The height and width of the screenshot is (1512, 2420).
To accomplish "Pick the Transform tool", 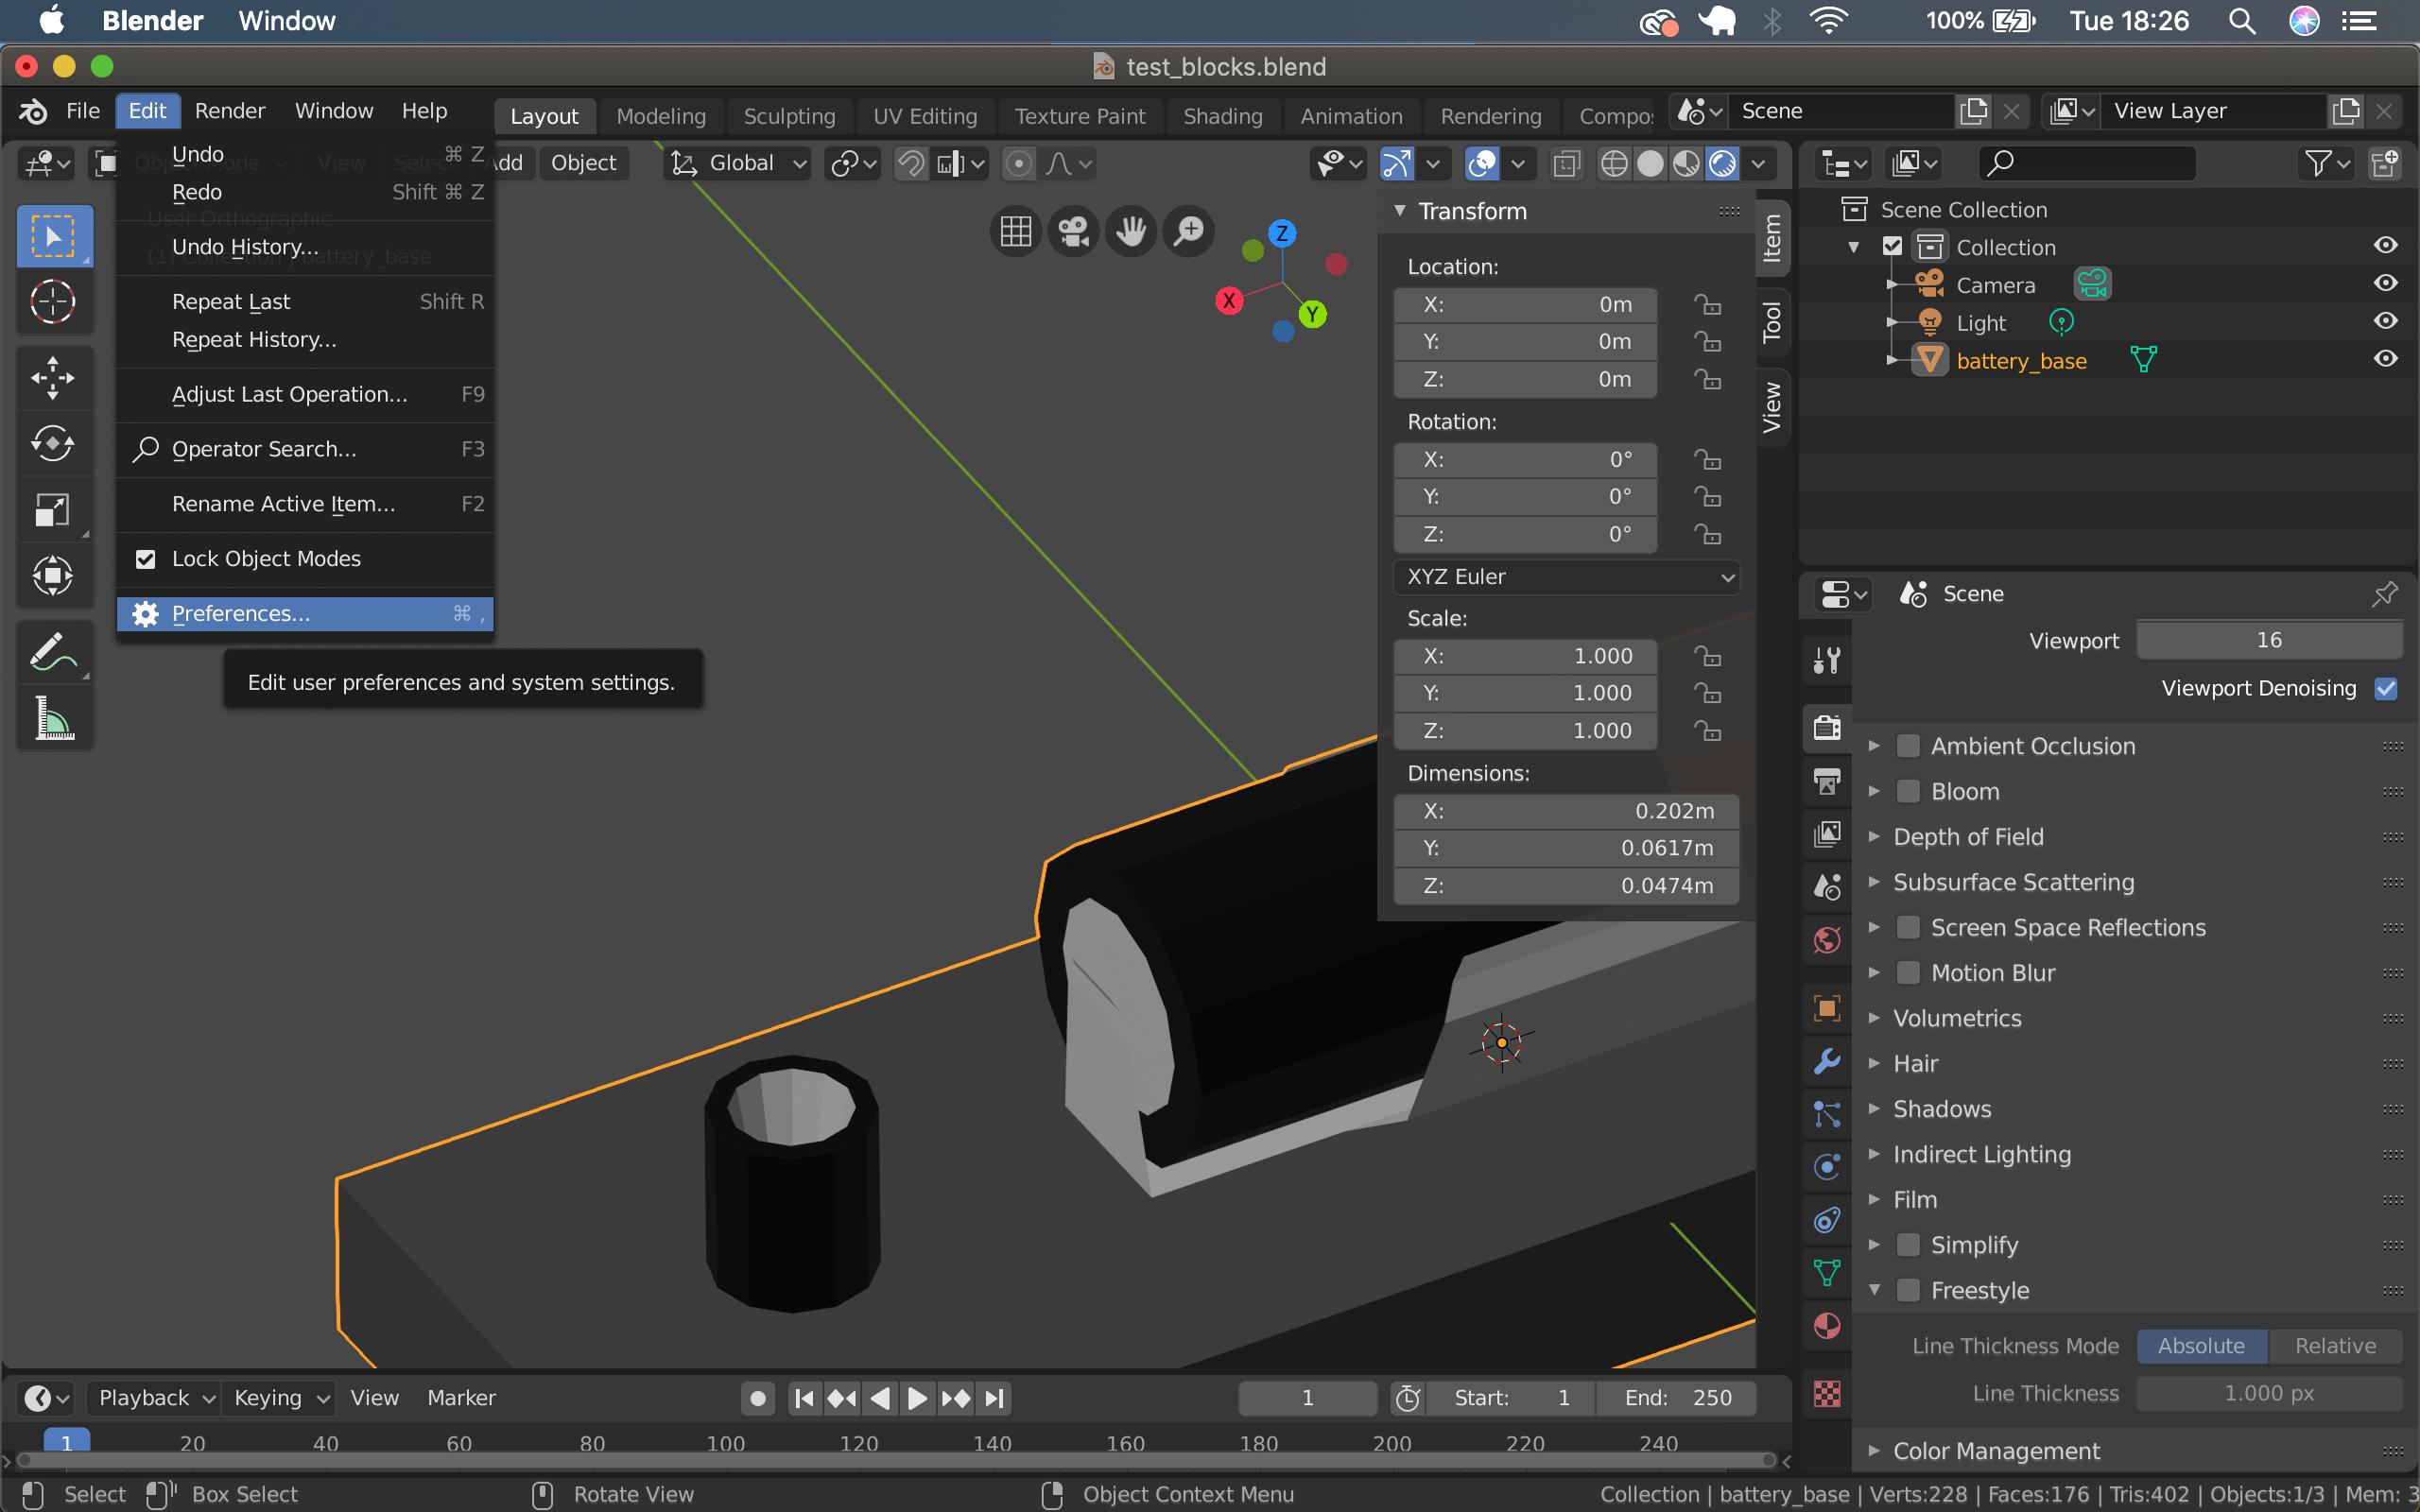I will (54, 575).
